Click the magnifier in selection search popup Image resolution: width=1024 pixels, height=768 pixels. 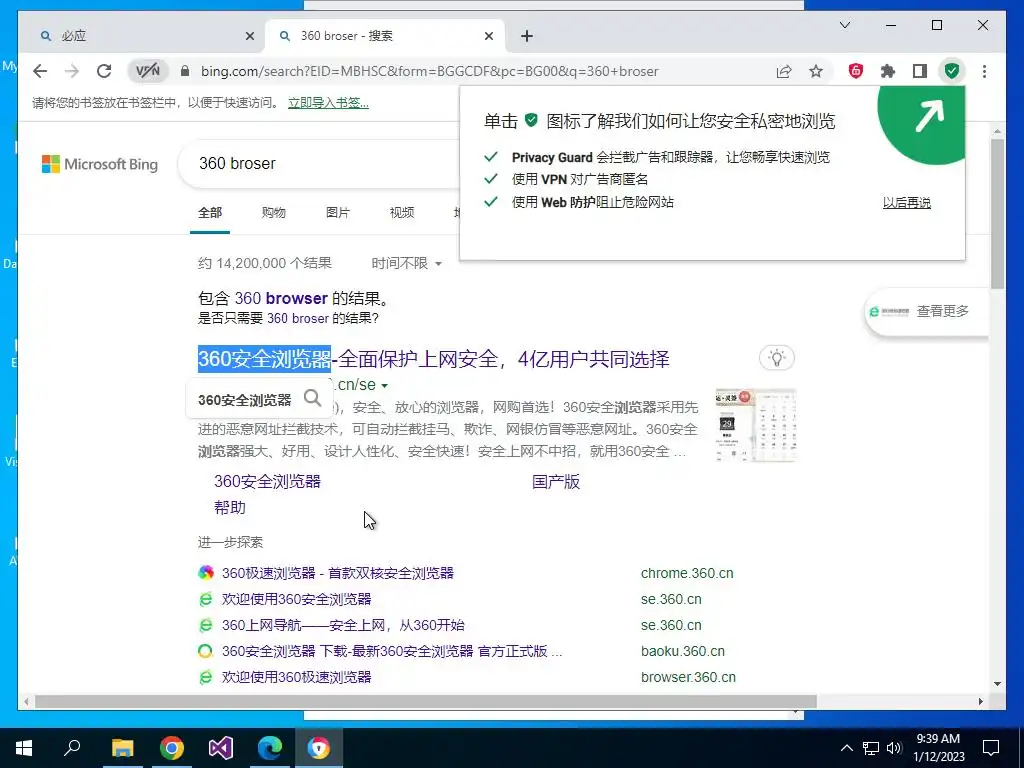[313, 398]
